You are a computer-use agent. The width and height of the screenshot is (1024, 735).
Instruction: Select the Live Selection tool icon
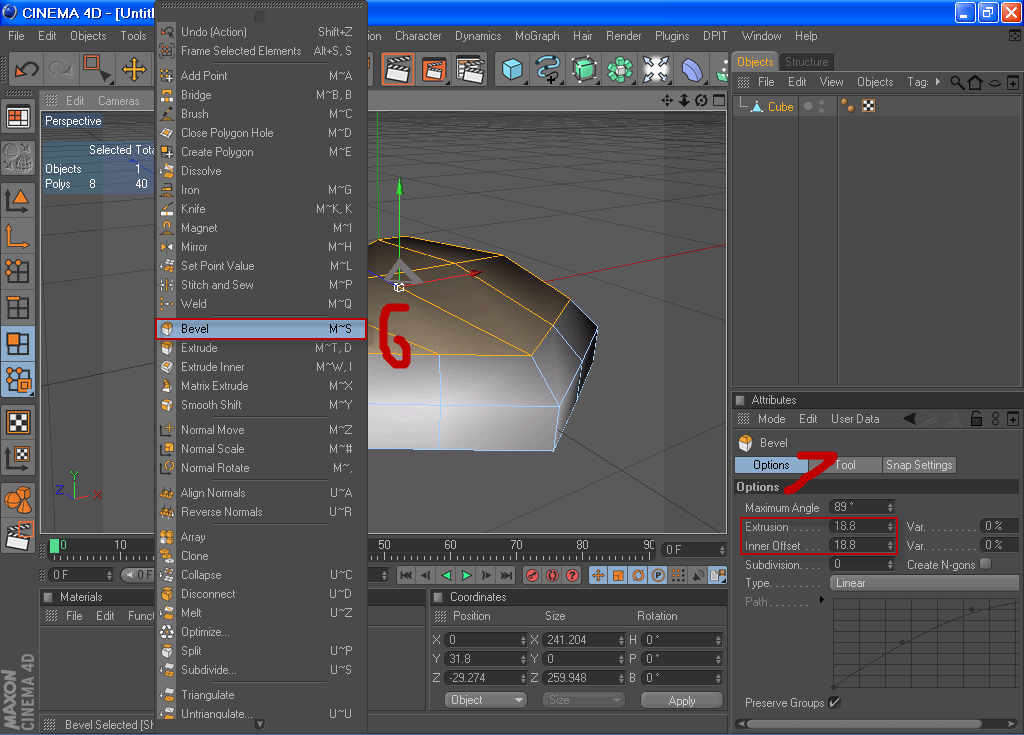tap(95, 69)
